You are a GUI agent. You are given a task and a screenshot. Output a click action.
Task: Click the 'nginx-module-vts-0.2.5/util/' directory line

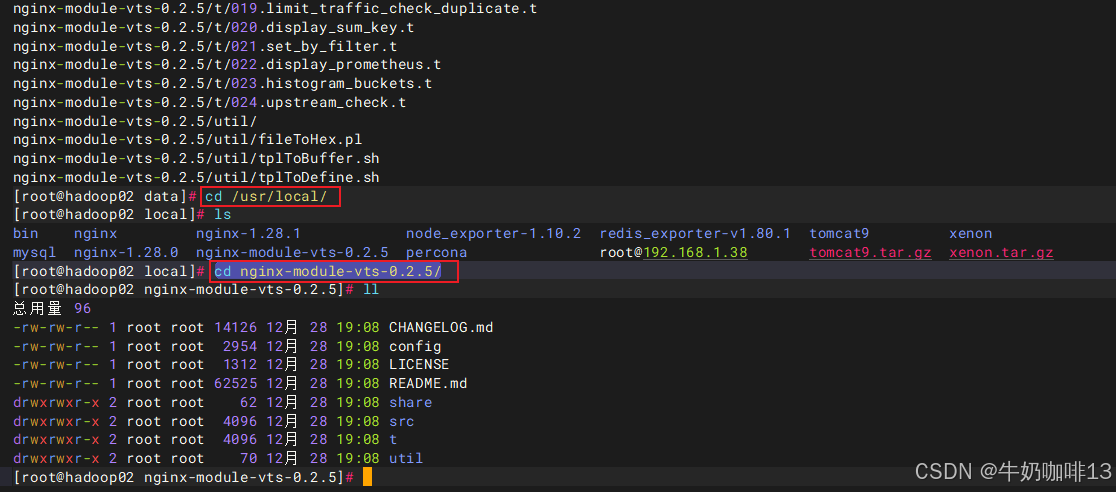(x=135, y=121)
